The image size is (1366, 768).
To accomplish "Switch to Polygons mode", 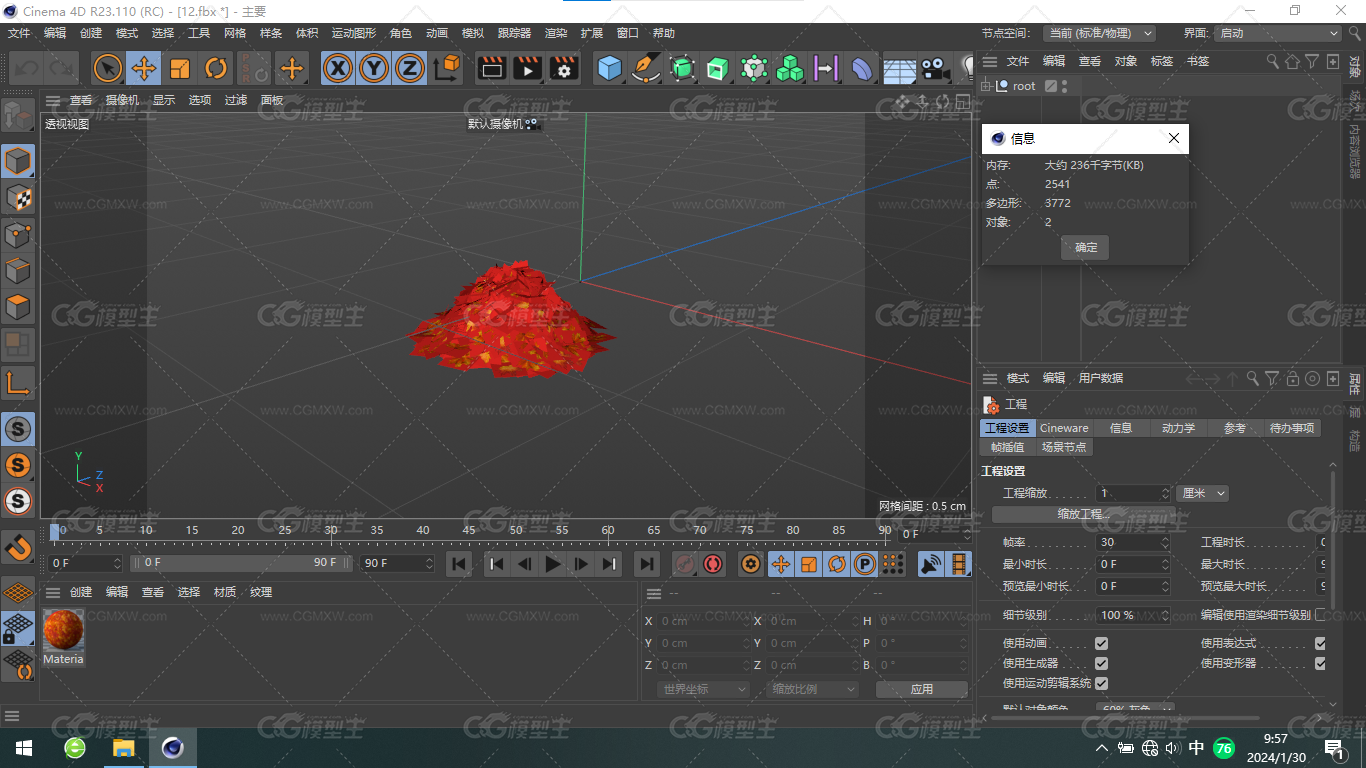I will point(18,307).
